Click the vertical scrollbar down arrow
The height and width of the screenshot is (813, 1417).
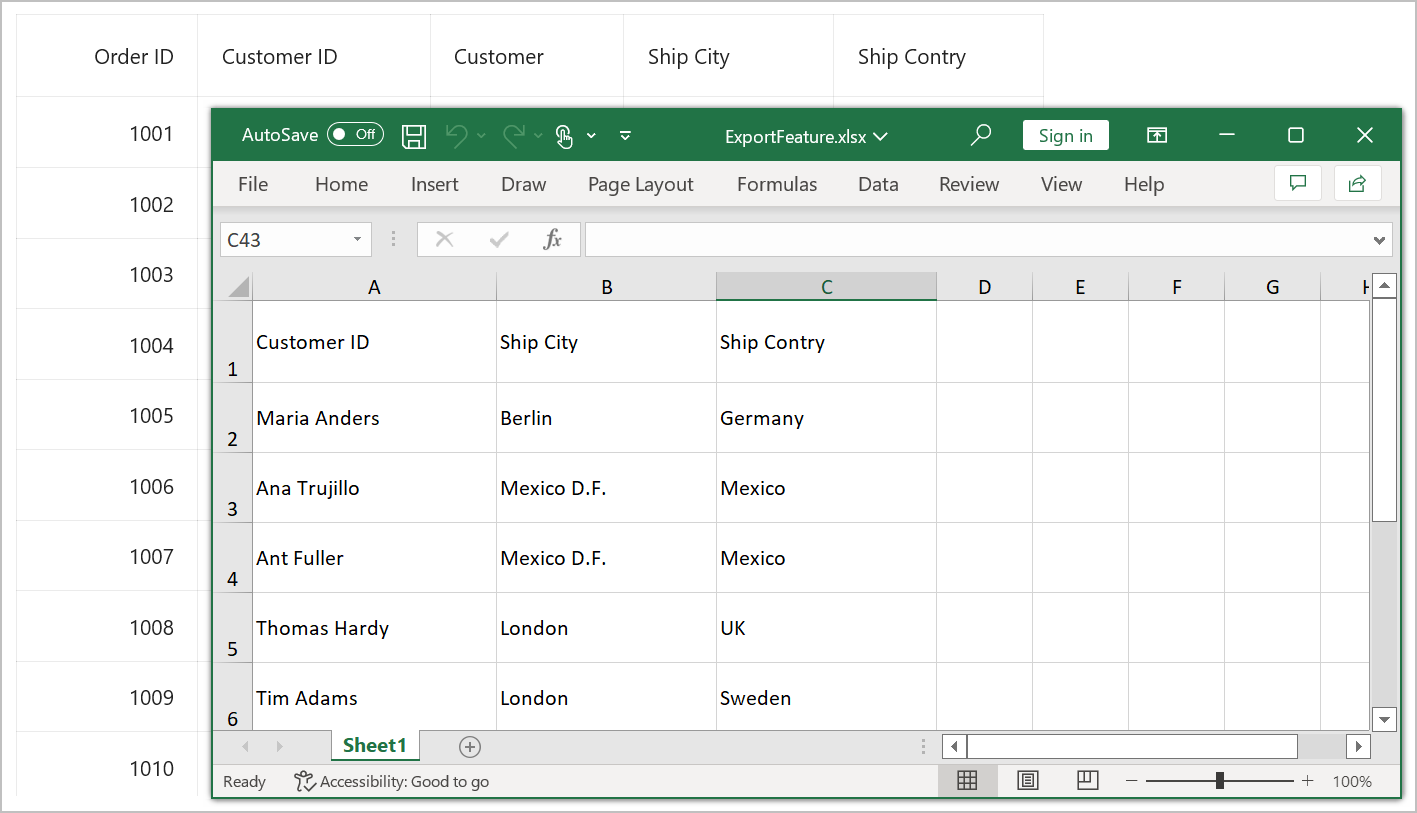pos(1384,718)
